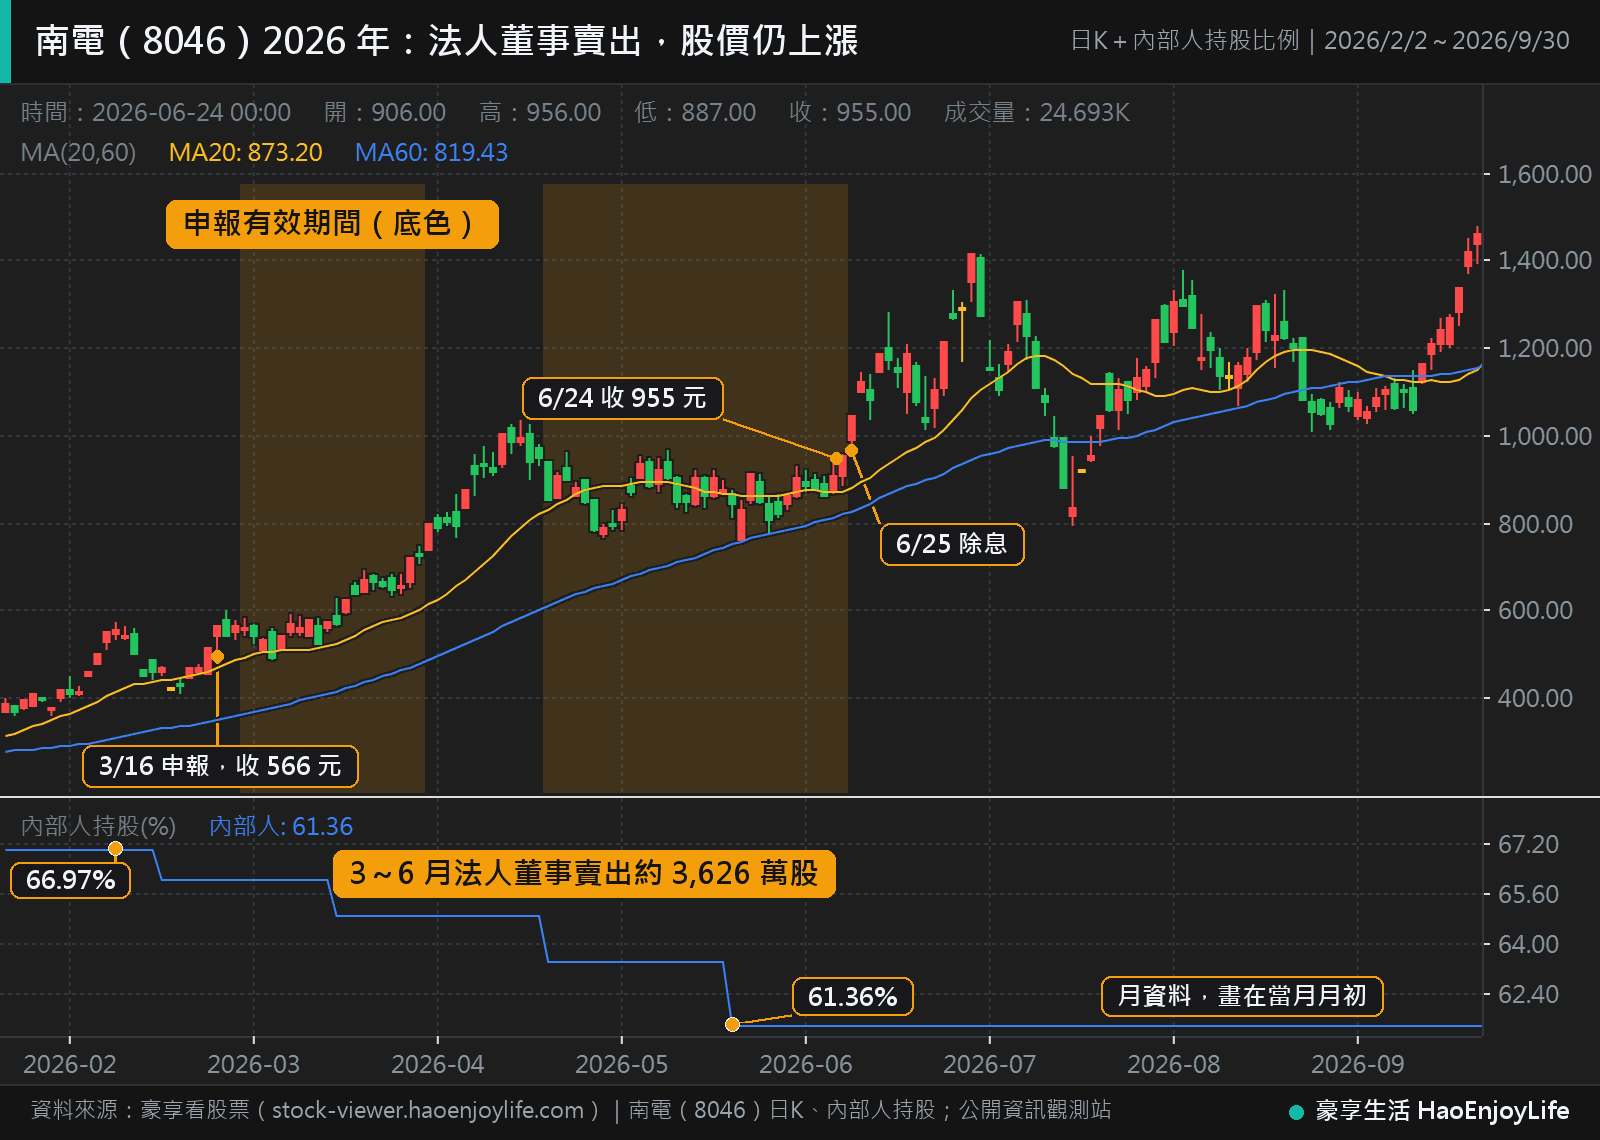This screenshot has width=1600, height=1140.
Task: Click the 61.36% insider holding marker dot
Action: (x=732, y=1024)
